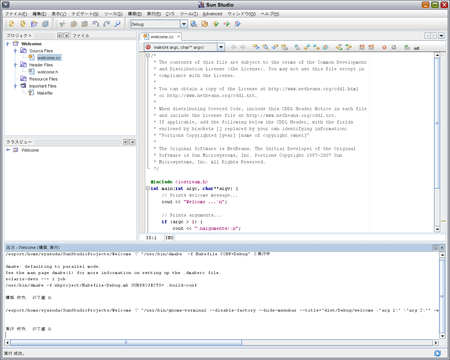
Task: Click the blue Attach Debugger icon
Action: point(238,24)
